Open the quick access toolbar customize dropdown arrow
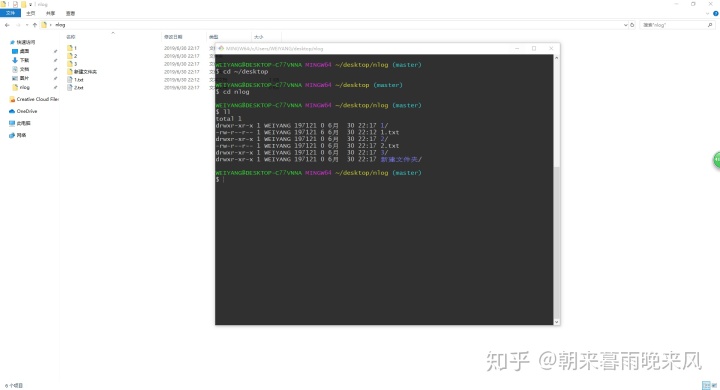720x390 pixels. click(30, 4)
